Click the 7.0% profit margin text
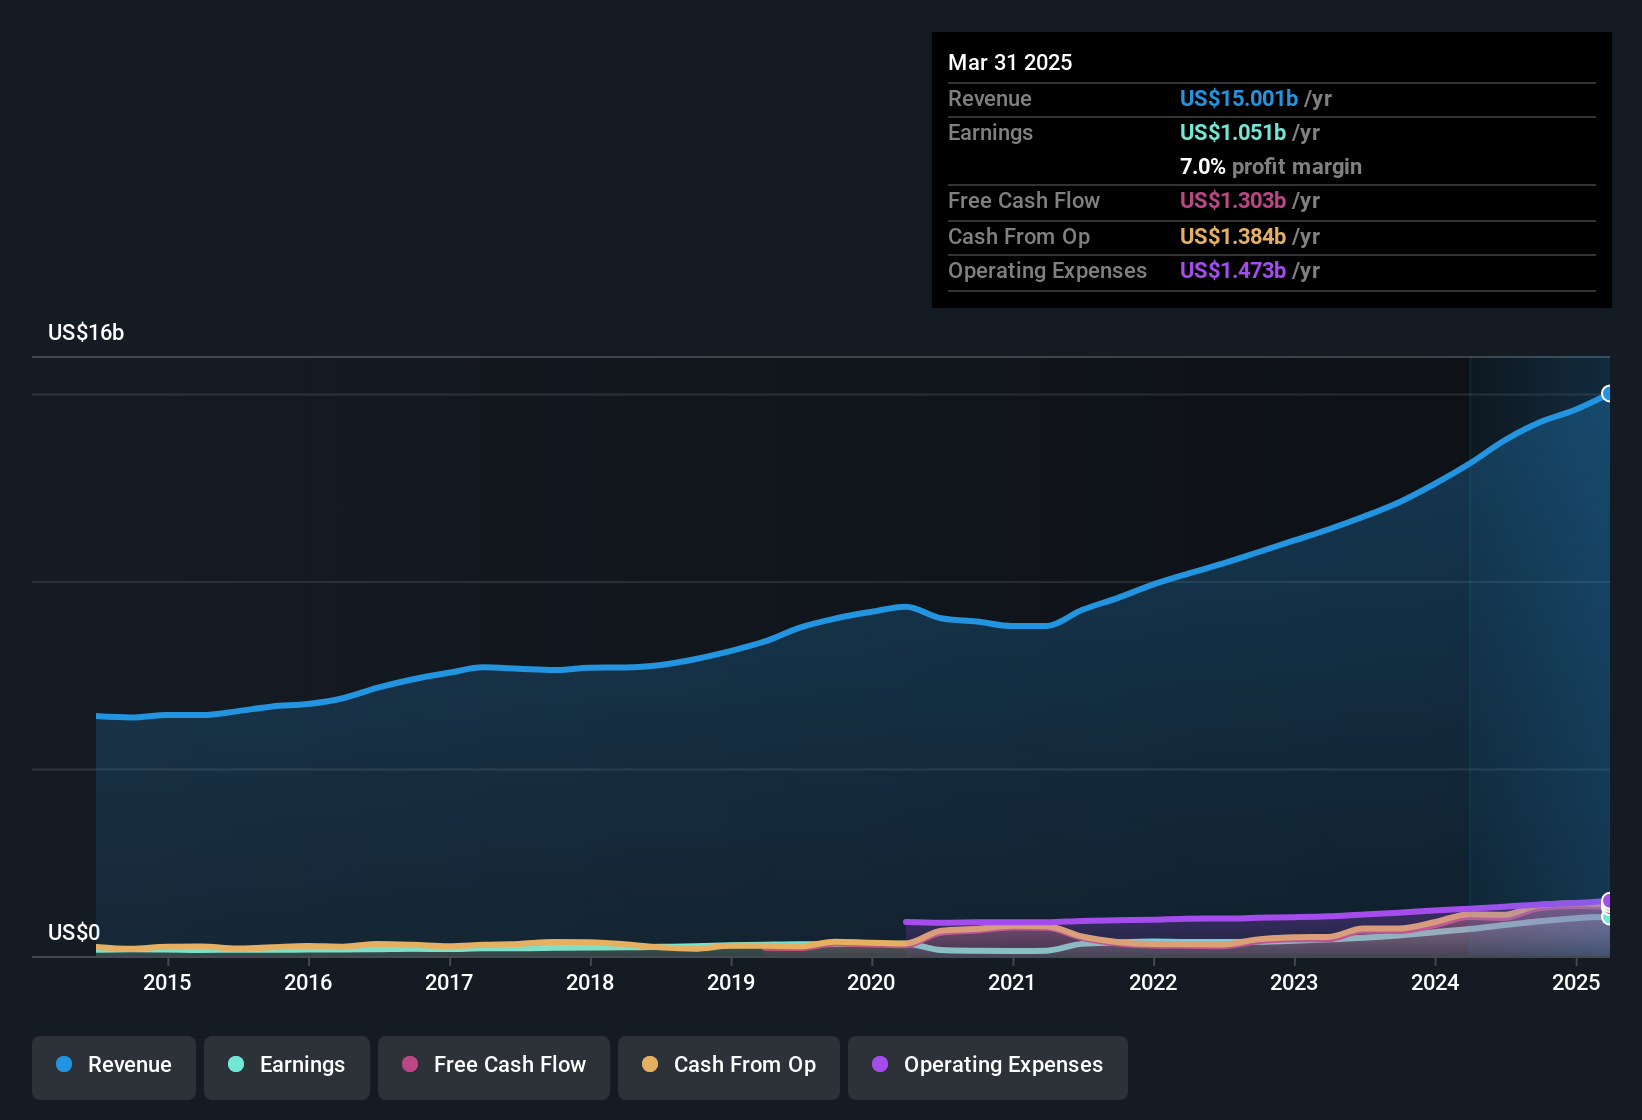This screenshot has height=1120, width=1642. 1271,167
